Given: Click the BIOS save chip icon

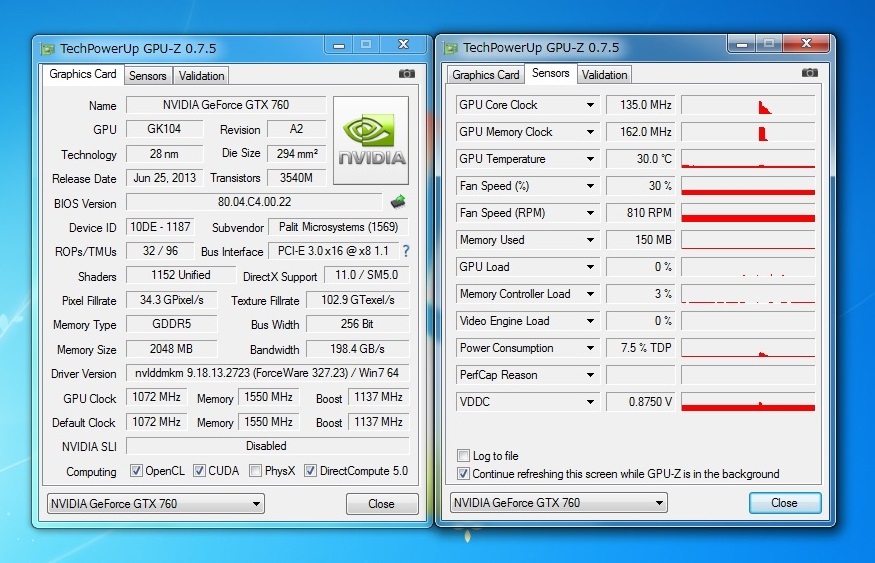Looking at the screenshot, I should (398, 201).
